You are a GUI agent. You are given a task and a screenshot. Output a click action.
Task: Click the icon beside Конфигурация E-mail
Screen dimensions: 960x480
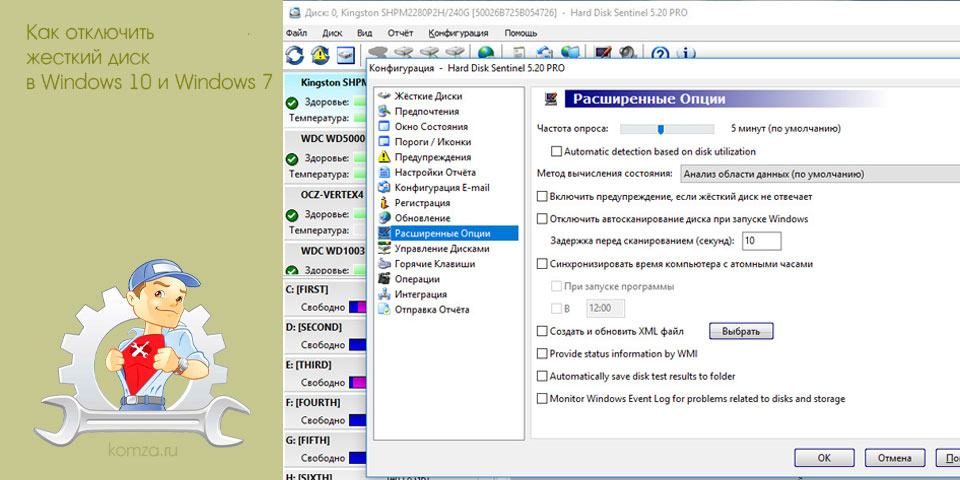[384, 187]
